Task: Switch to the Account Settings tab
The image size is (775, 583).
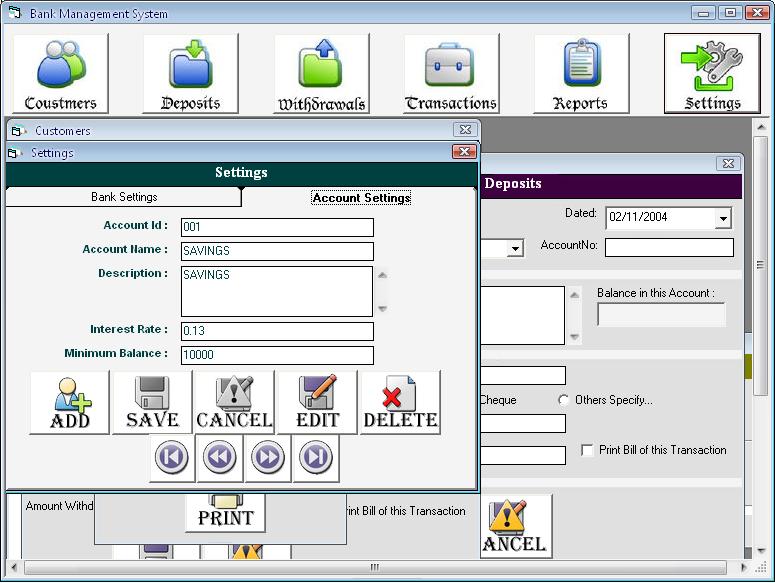Action: 361,198
